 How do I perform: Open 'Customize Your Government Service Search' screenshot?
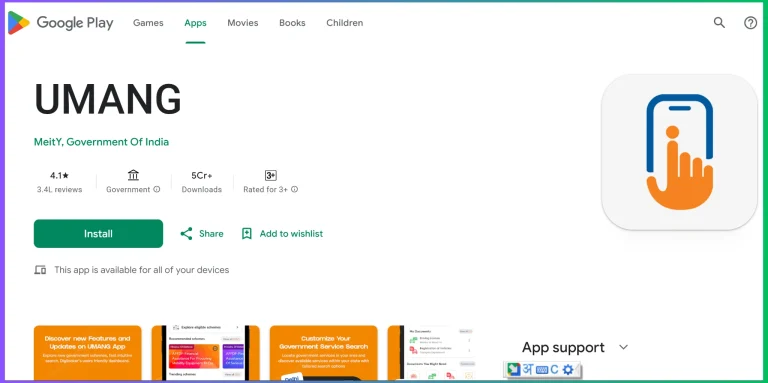coord(324,353)
